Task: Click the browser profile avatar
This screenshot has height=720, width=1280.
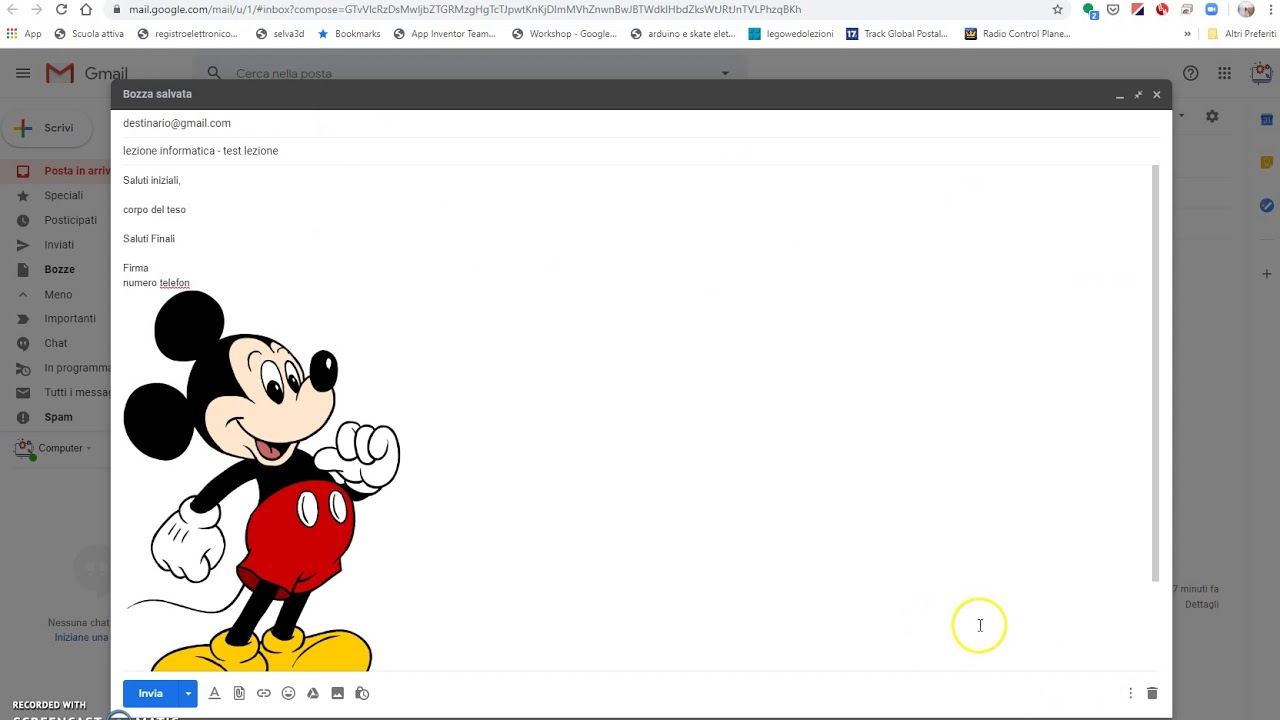Action: [1246, 9]
